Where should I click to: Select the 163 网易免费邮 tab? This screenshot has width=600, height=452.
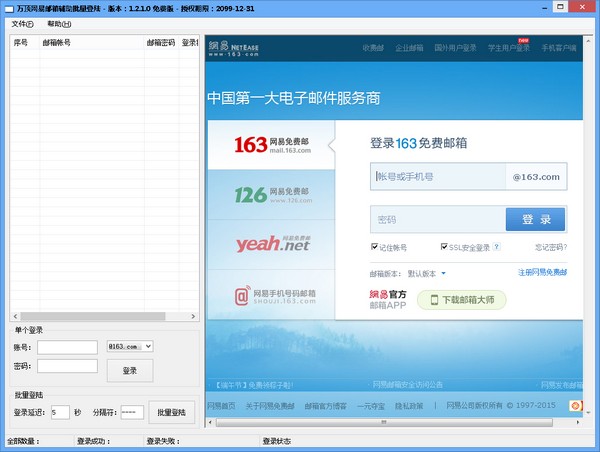[272, 145]
